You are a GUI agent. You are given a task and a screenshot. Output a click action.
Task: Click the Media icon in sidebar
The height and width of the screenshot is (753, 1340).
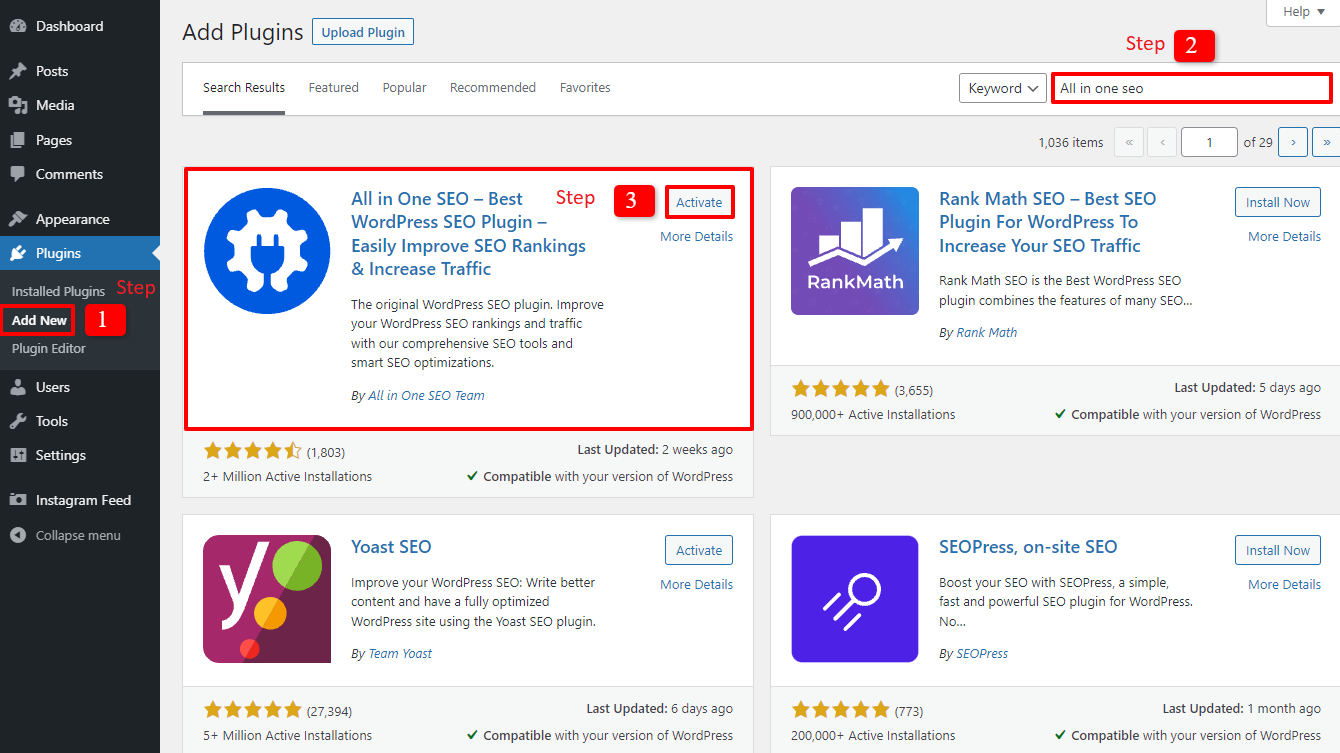click(17, 105)
